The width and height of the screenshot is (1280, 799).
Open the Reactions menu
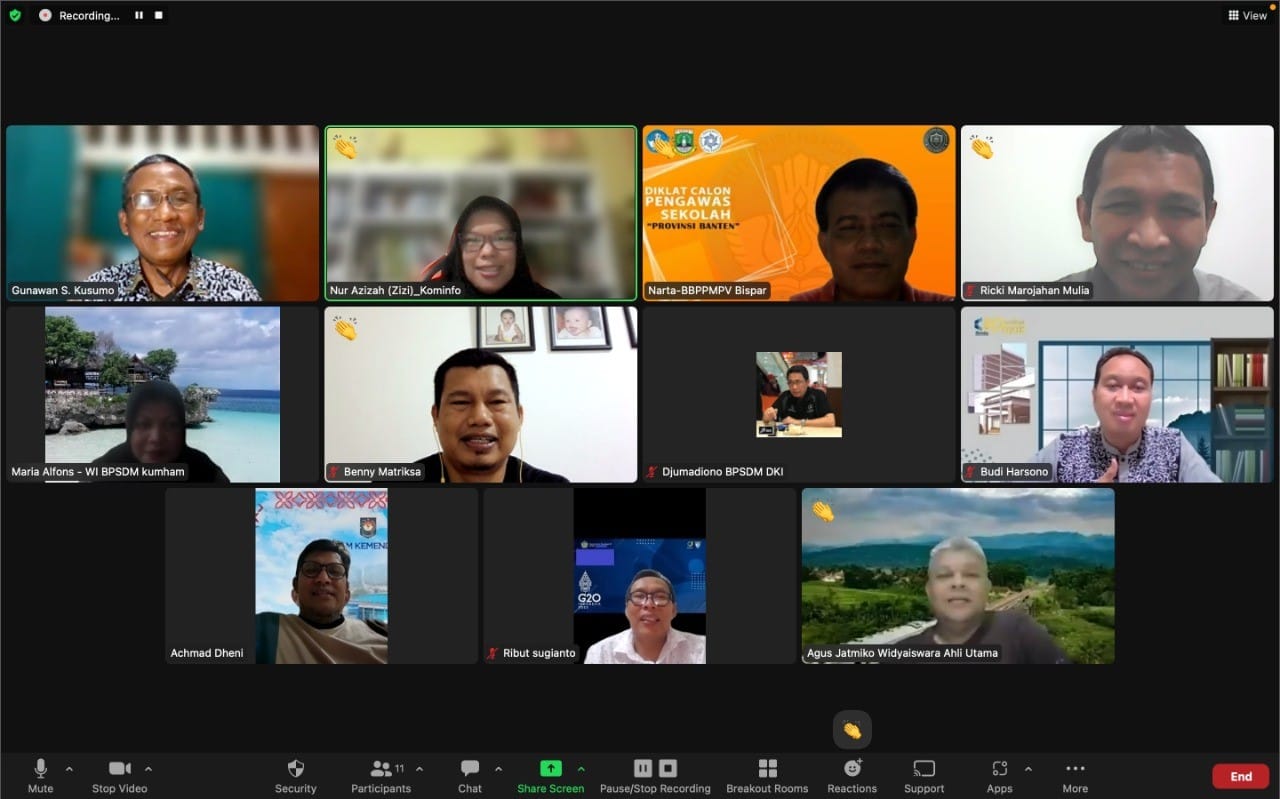[x=852, y=776]
